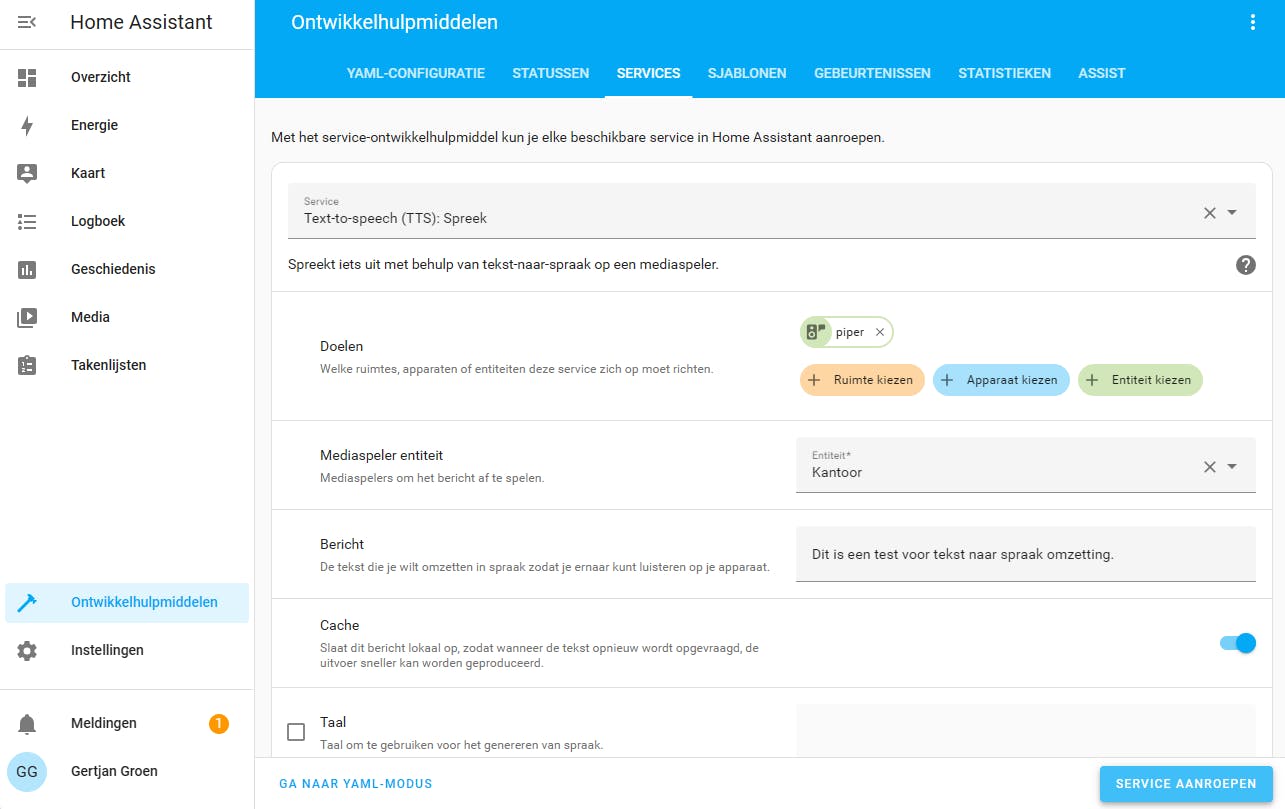Click the Ontwikkelhulpmiddelen page title

pyautogui.click(x=394, y=22)
